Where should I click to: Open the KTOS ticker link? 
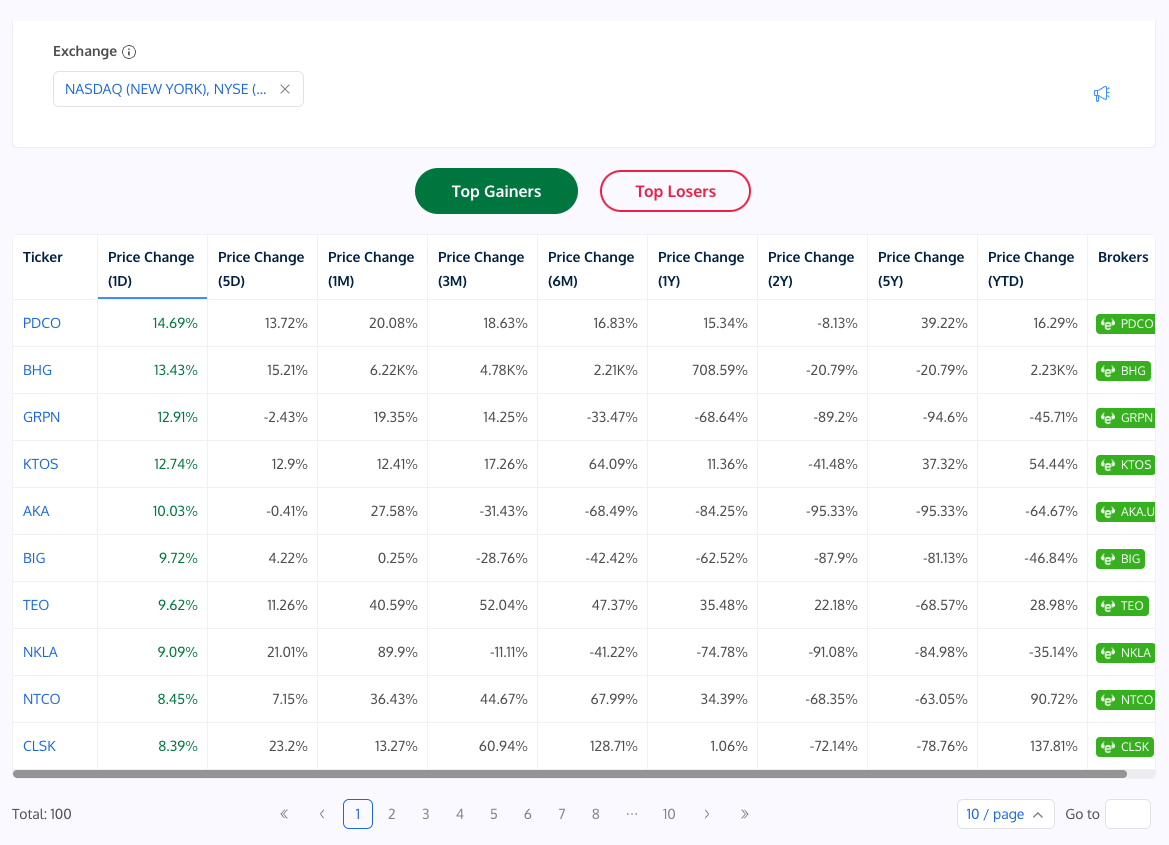click(41, 464)
